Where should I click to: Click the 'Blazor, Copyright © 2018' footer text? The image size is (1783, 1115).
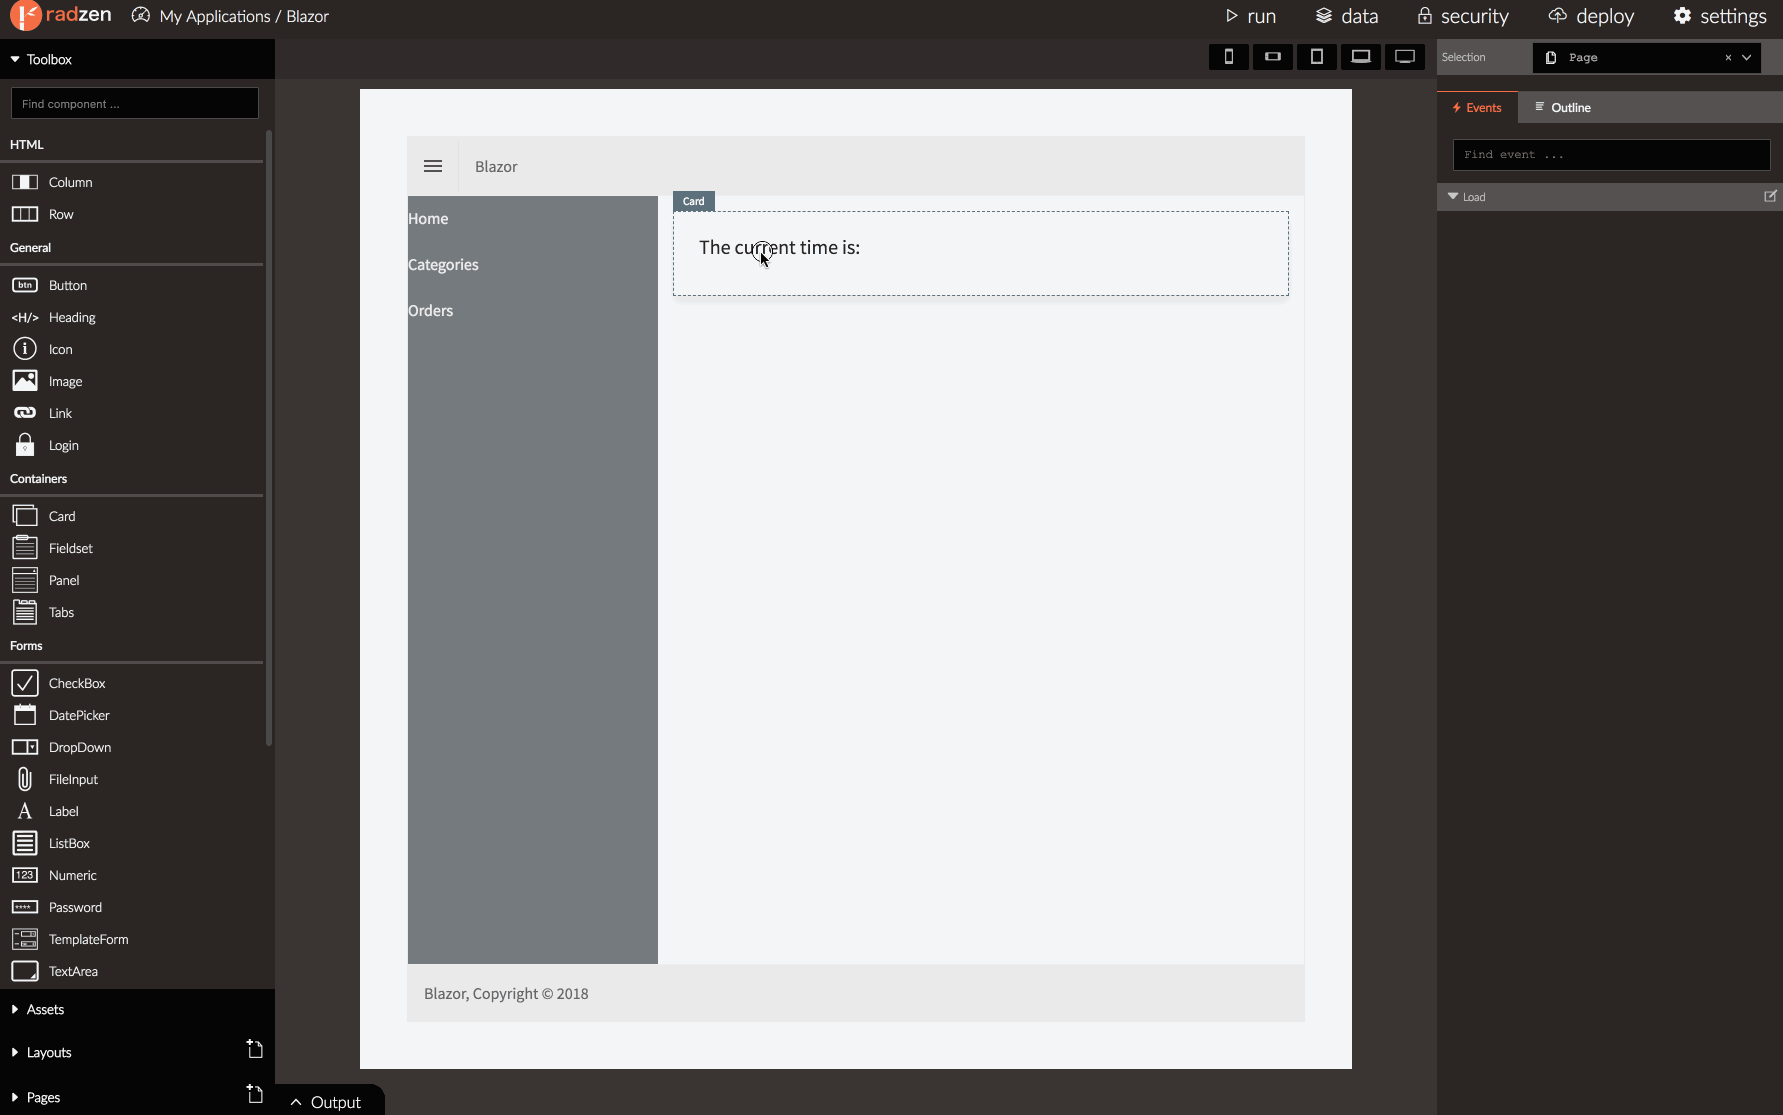pyautogui.click(x=506, y=993)
